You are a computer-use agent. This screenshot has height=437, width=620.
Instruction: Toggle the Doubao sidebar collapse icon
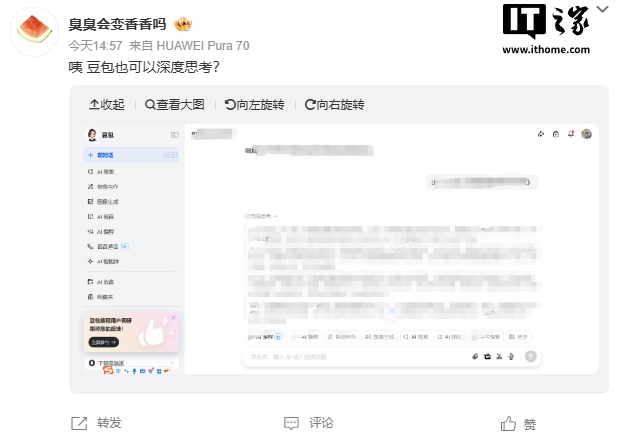[174, 135]
